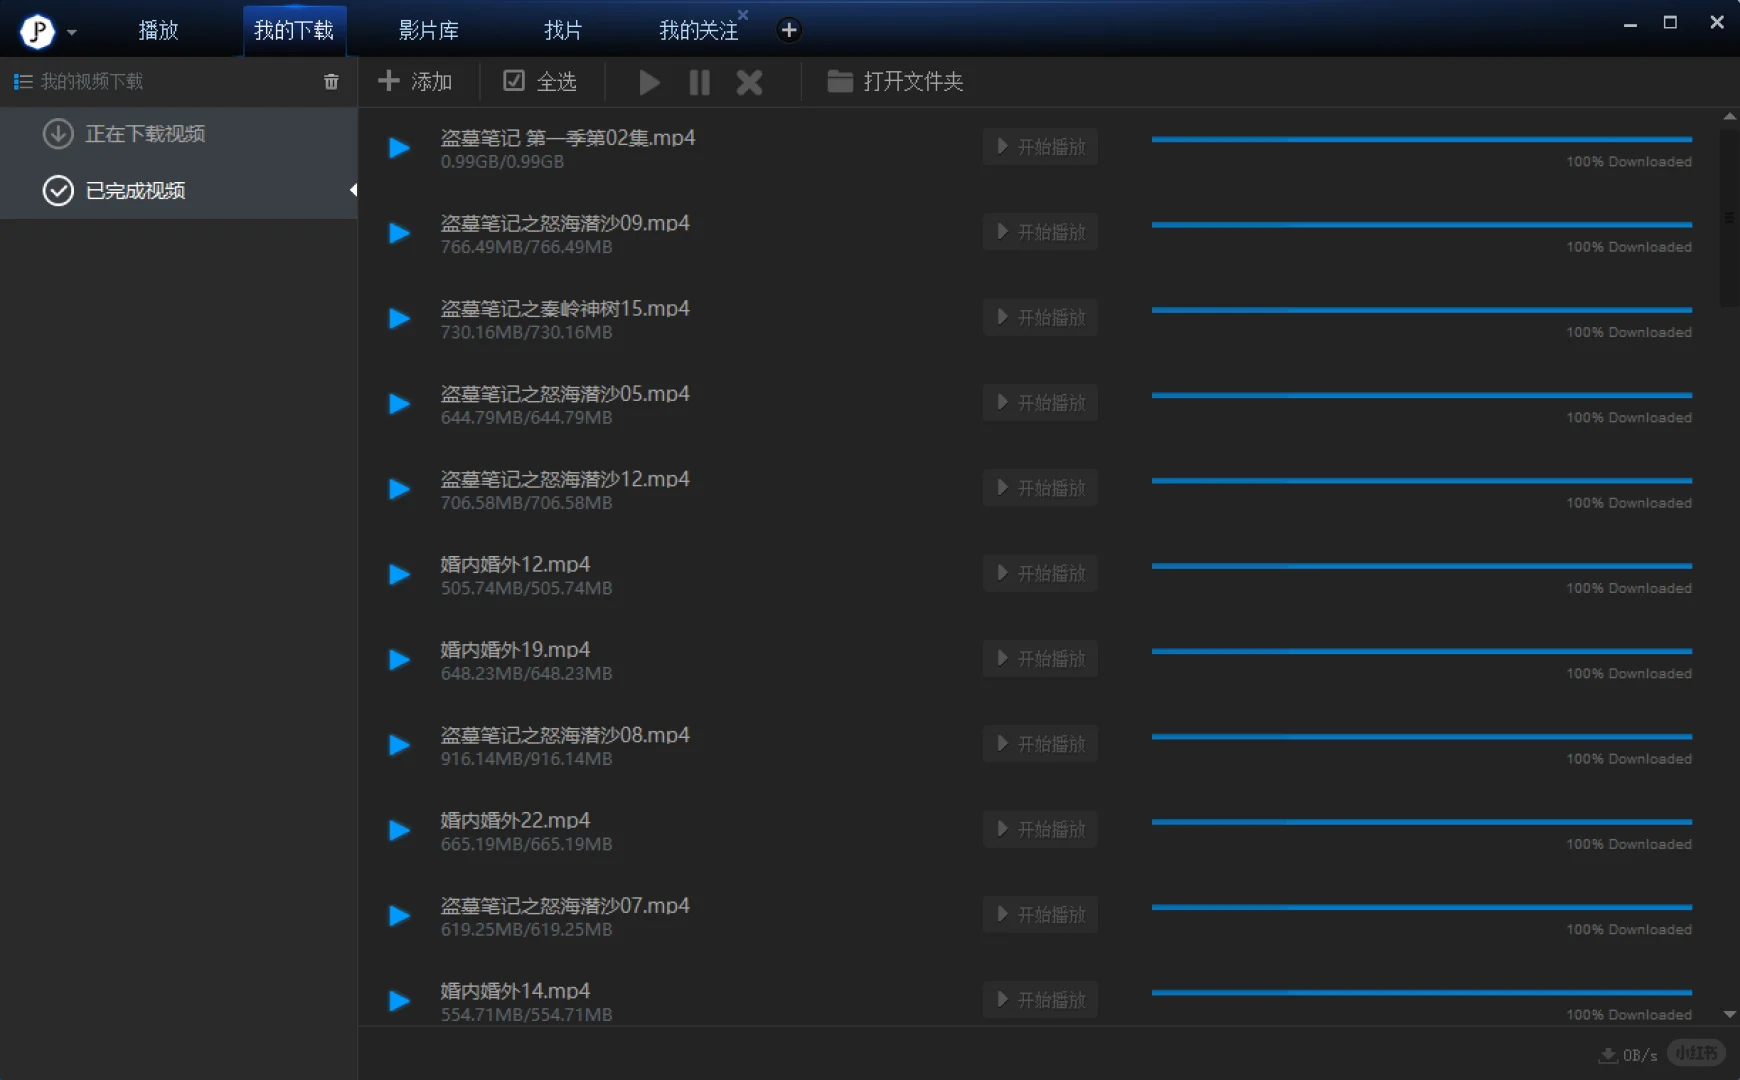Viewport: 1740px width, 1080px height.
Task: Show 已完成视频 list
Action: [179, 190]
